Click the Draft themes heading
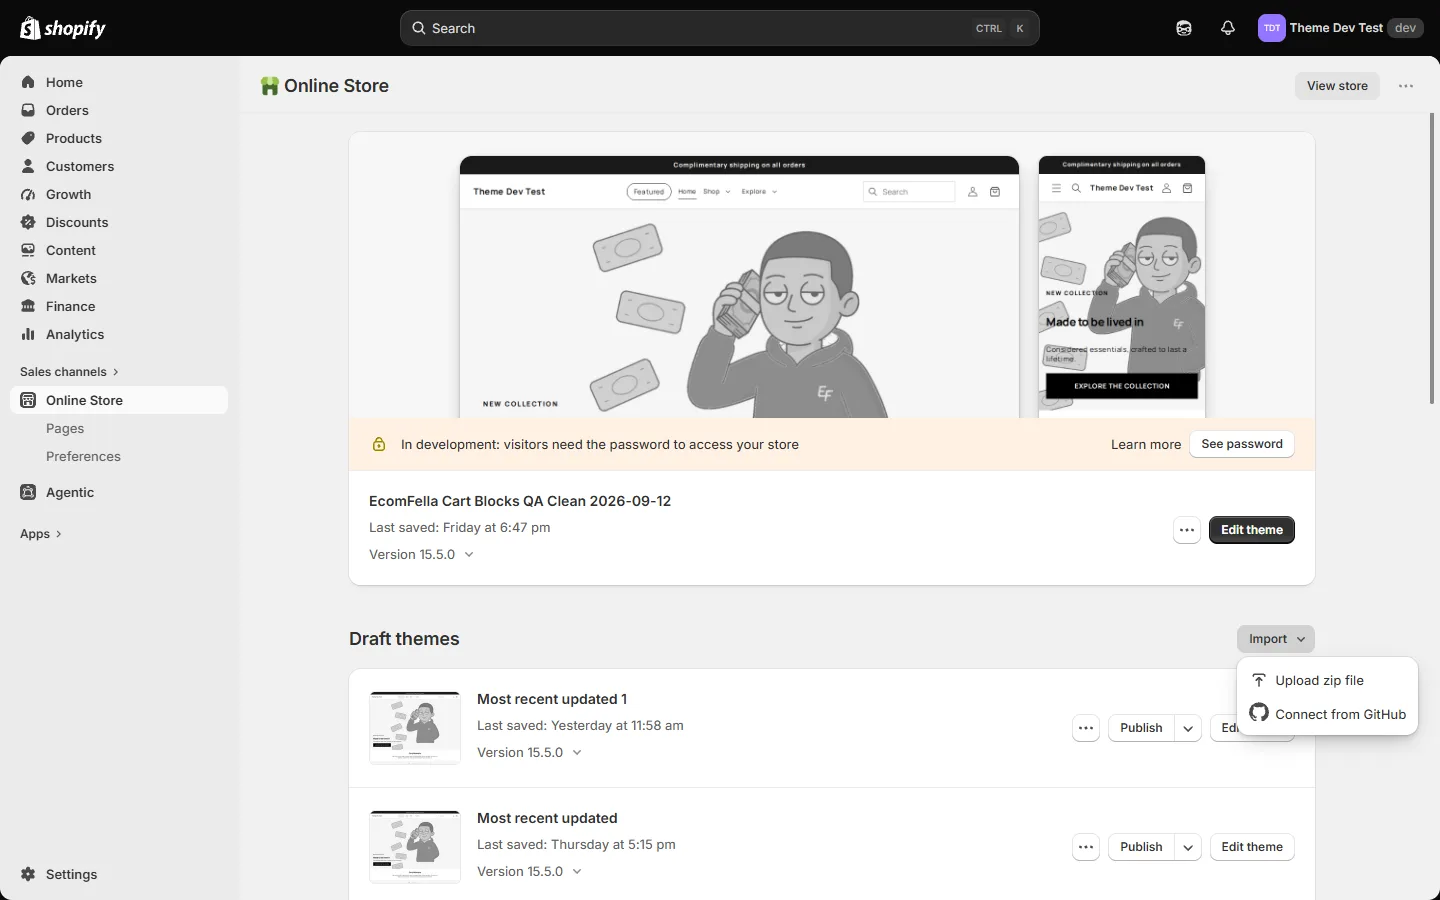Viewport: 1440px width, 900px height. (x=404, y=639)
